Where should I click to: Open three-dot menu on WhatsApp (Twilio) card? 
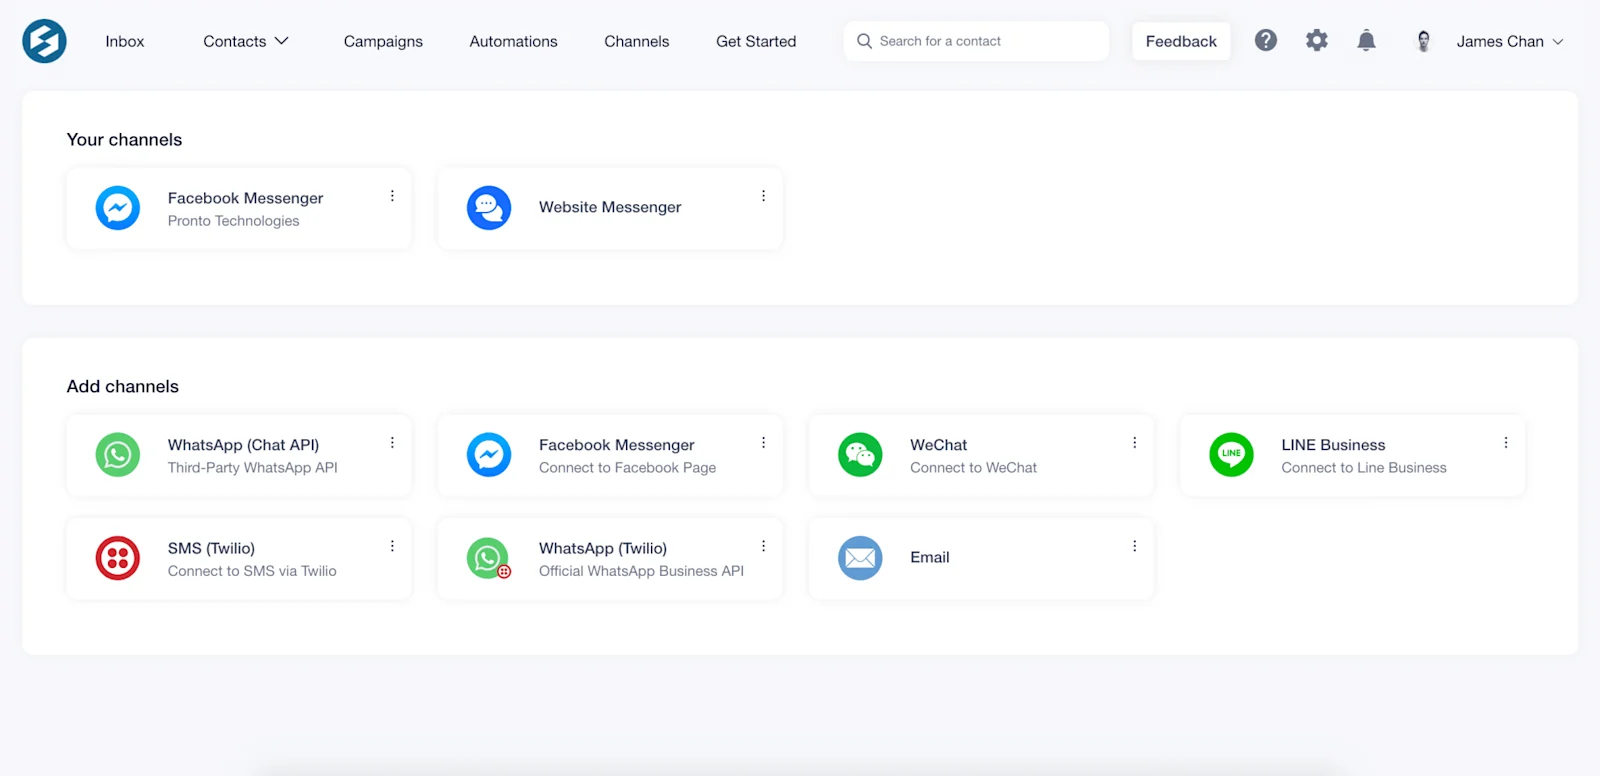coord(763,546)
